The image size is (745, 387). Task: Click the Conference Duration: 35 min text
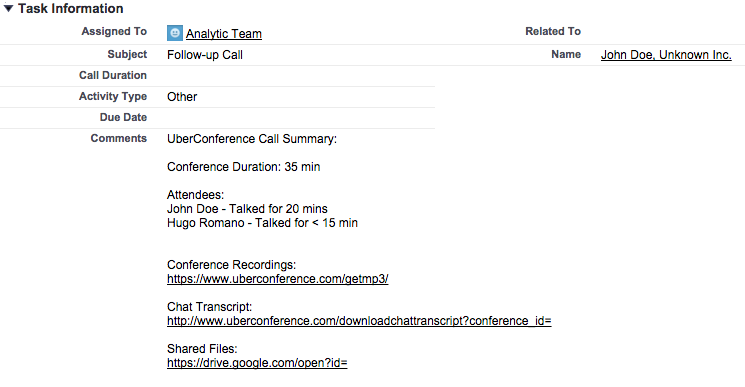[x=244, y=167]
